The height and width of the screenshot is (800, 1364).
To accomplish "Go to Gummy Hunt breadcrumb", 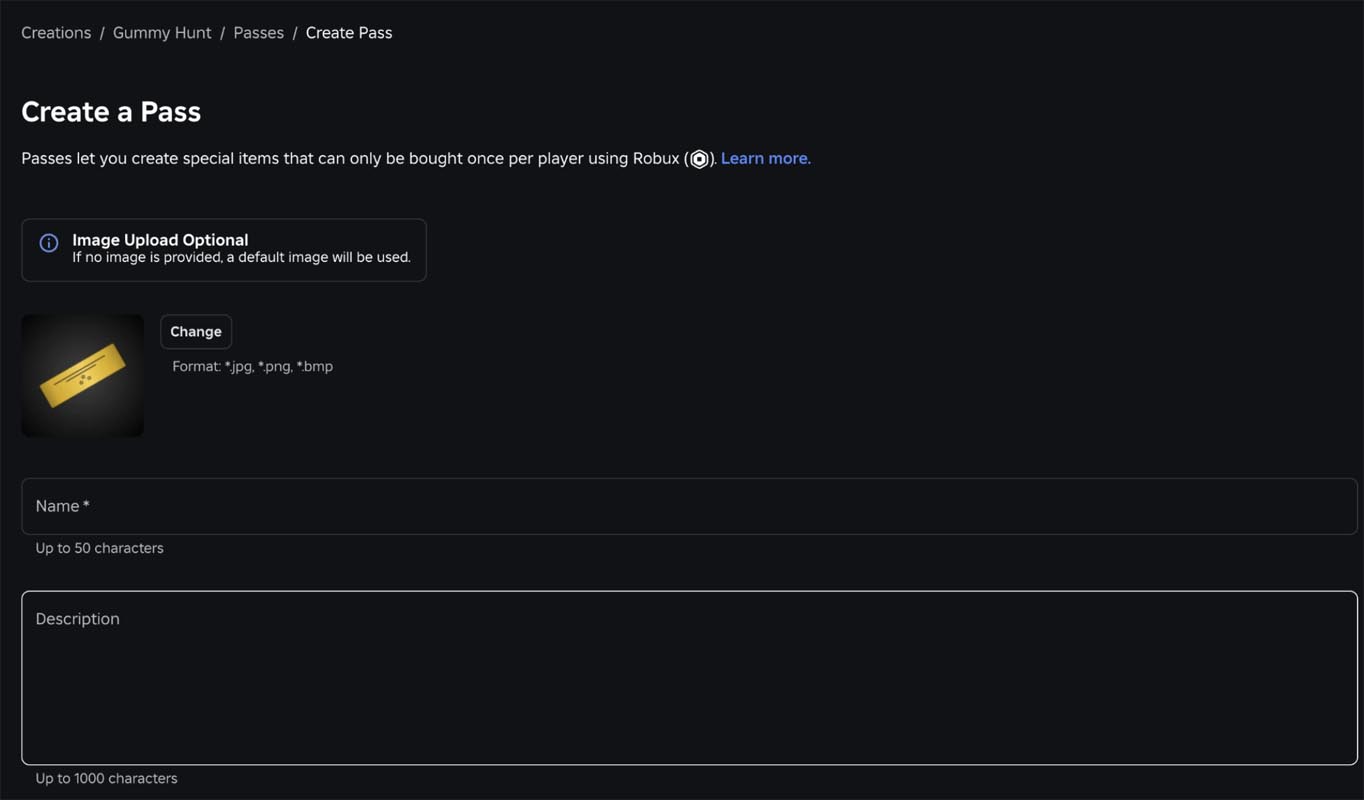I will [x=162, y=33].
